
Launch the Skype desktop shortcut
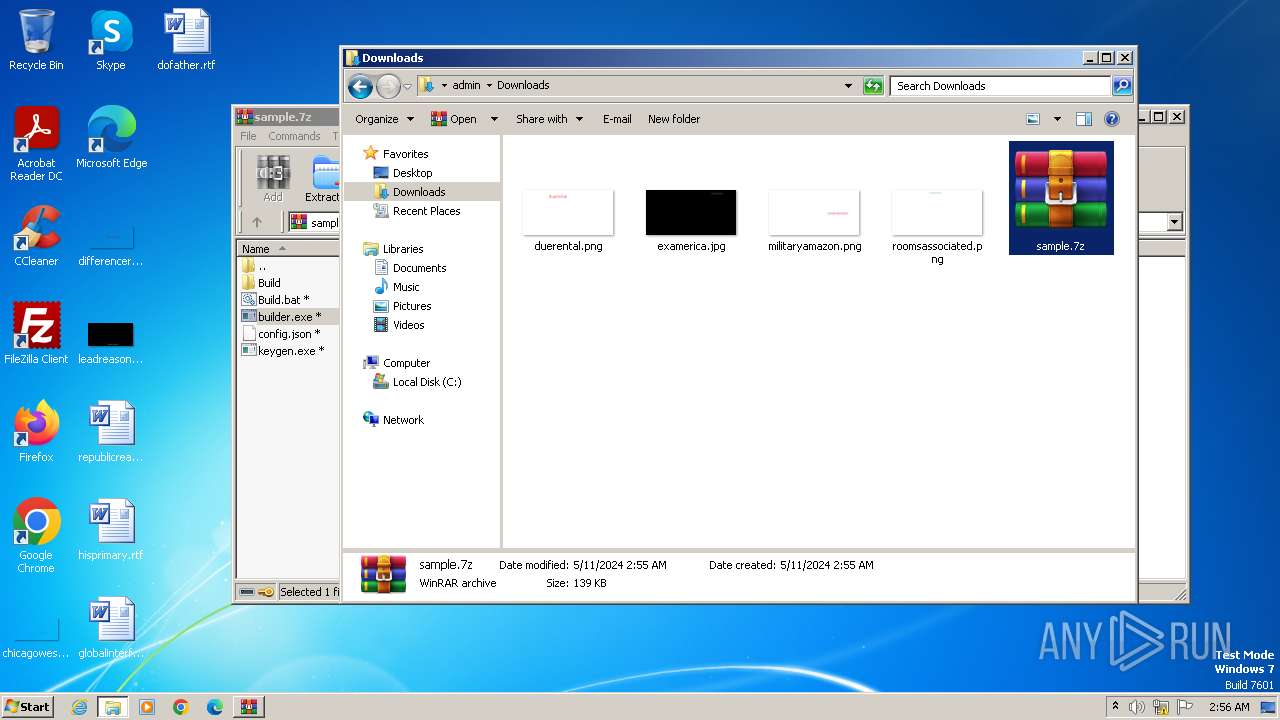(x=110, y=40)
